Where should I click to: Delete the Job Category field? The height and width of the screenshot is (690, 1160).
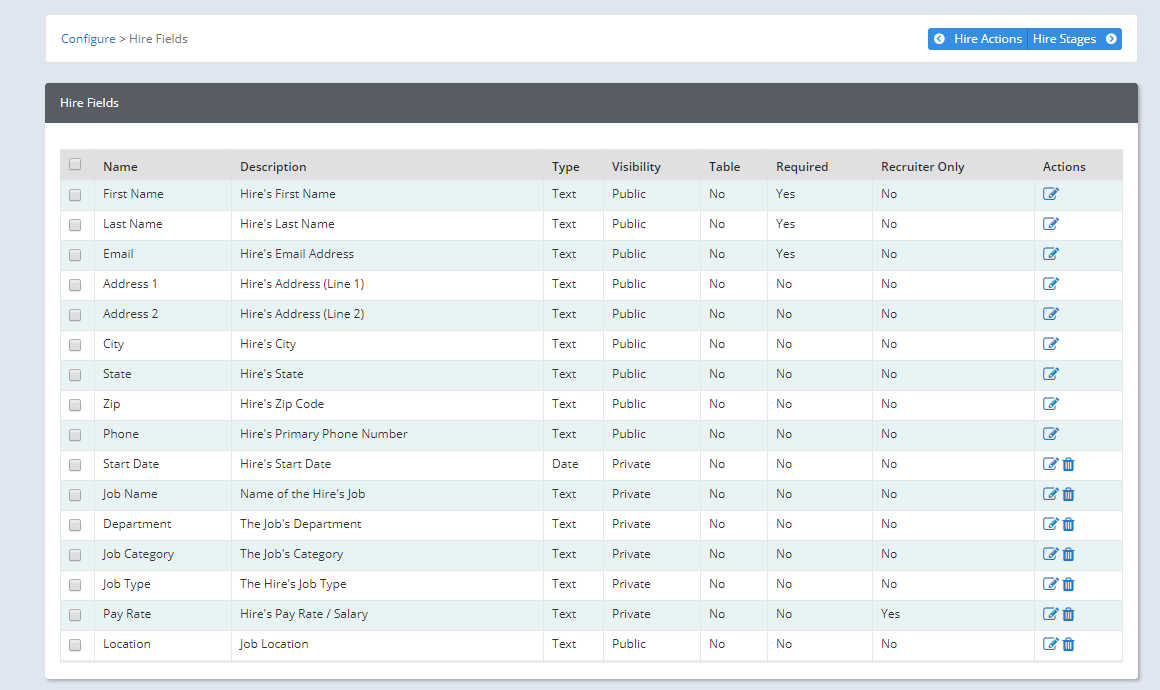[x=1068, y=554]
